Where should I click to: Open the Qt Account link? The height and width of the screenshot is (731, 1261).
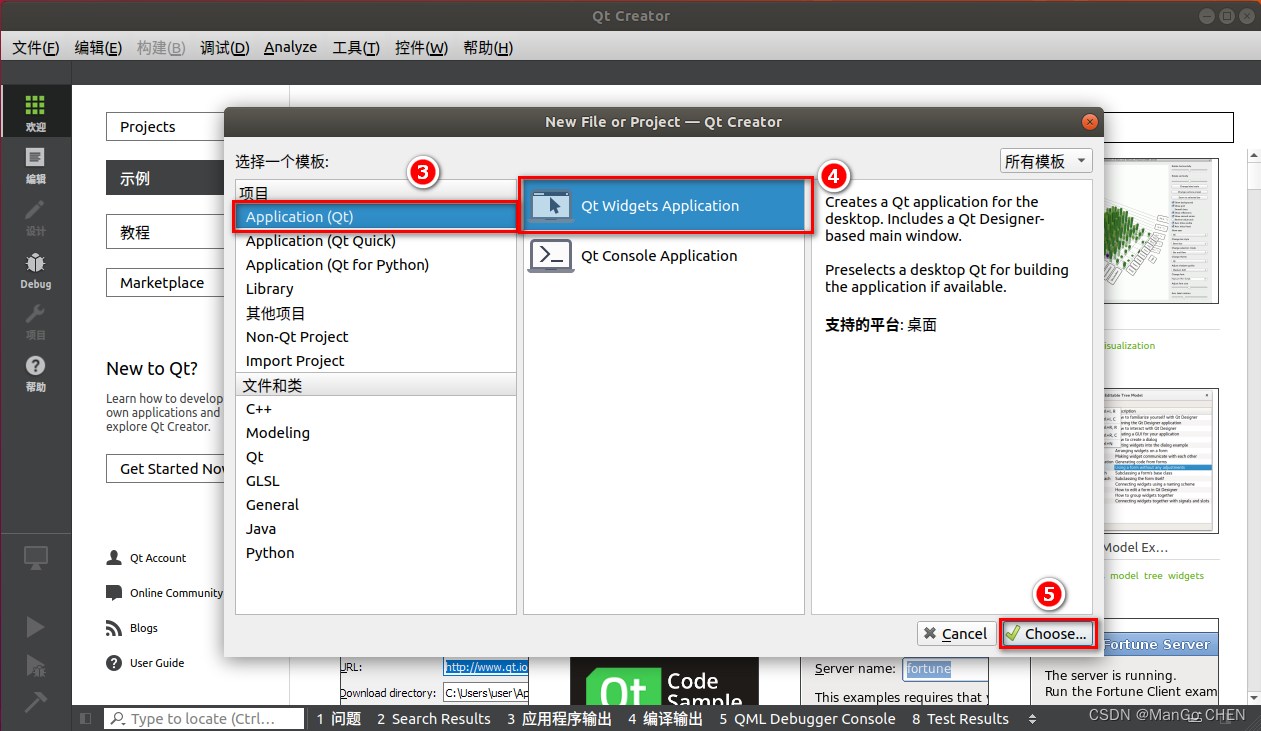[158, 558]
